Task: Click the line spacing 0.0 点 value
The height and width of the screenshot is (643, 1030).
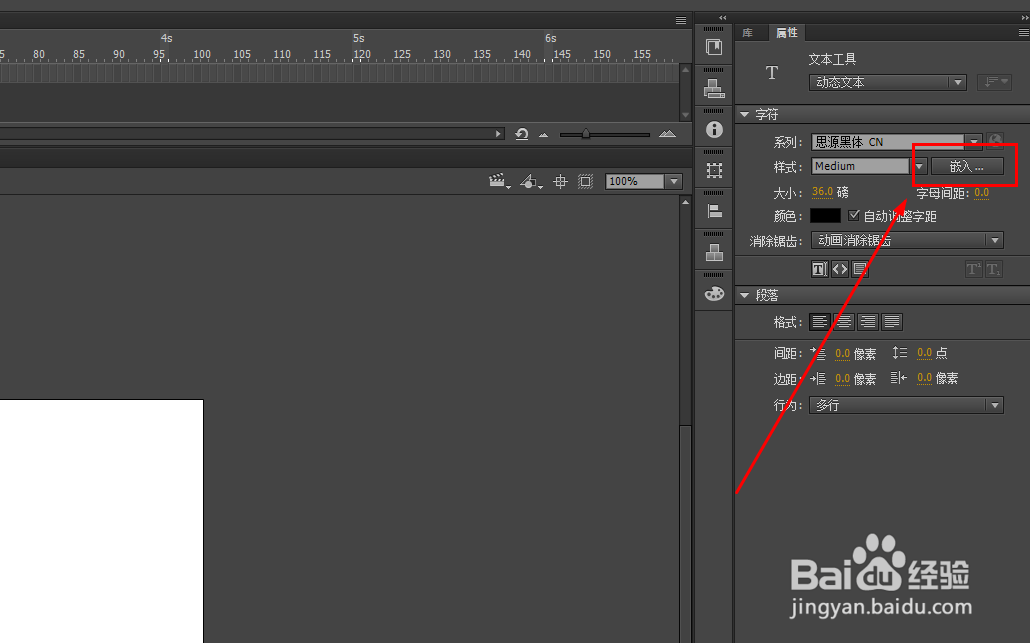Action: pyautogui.click(x=924, y=353)
